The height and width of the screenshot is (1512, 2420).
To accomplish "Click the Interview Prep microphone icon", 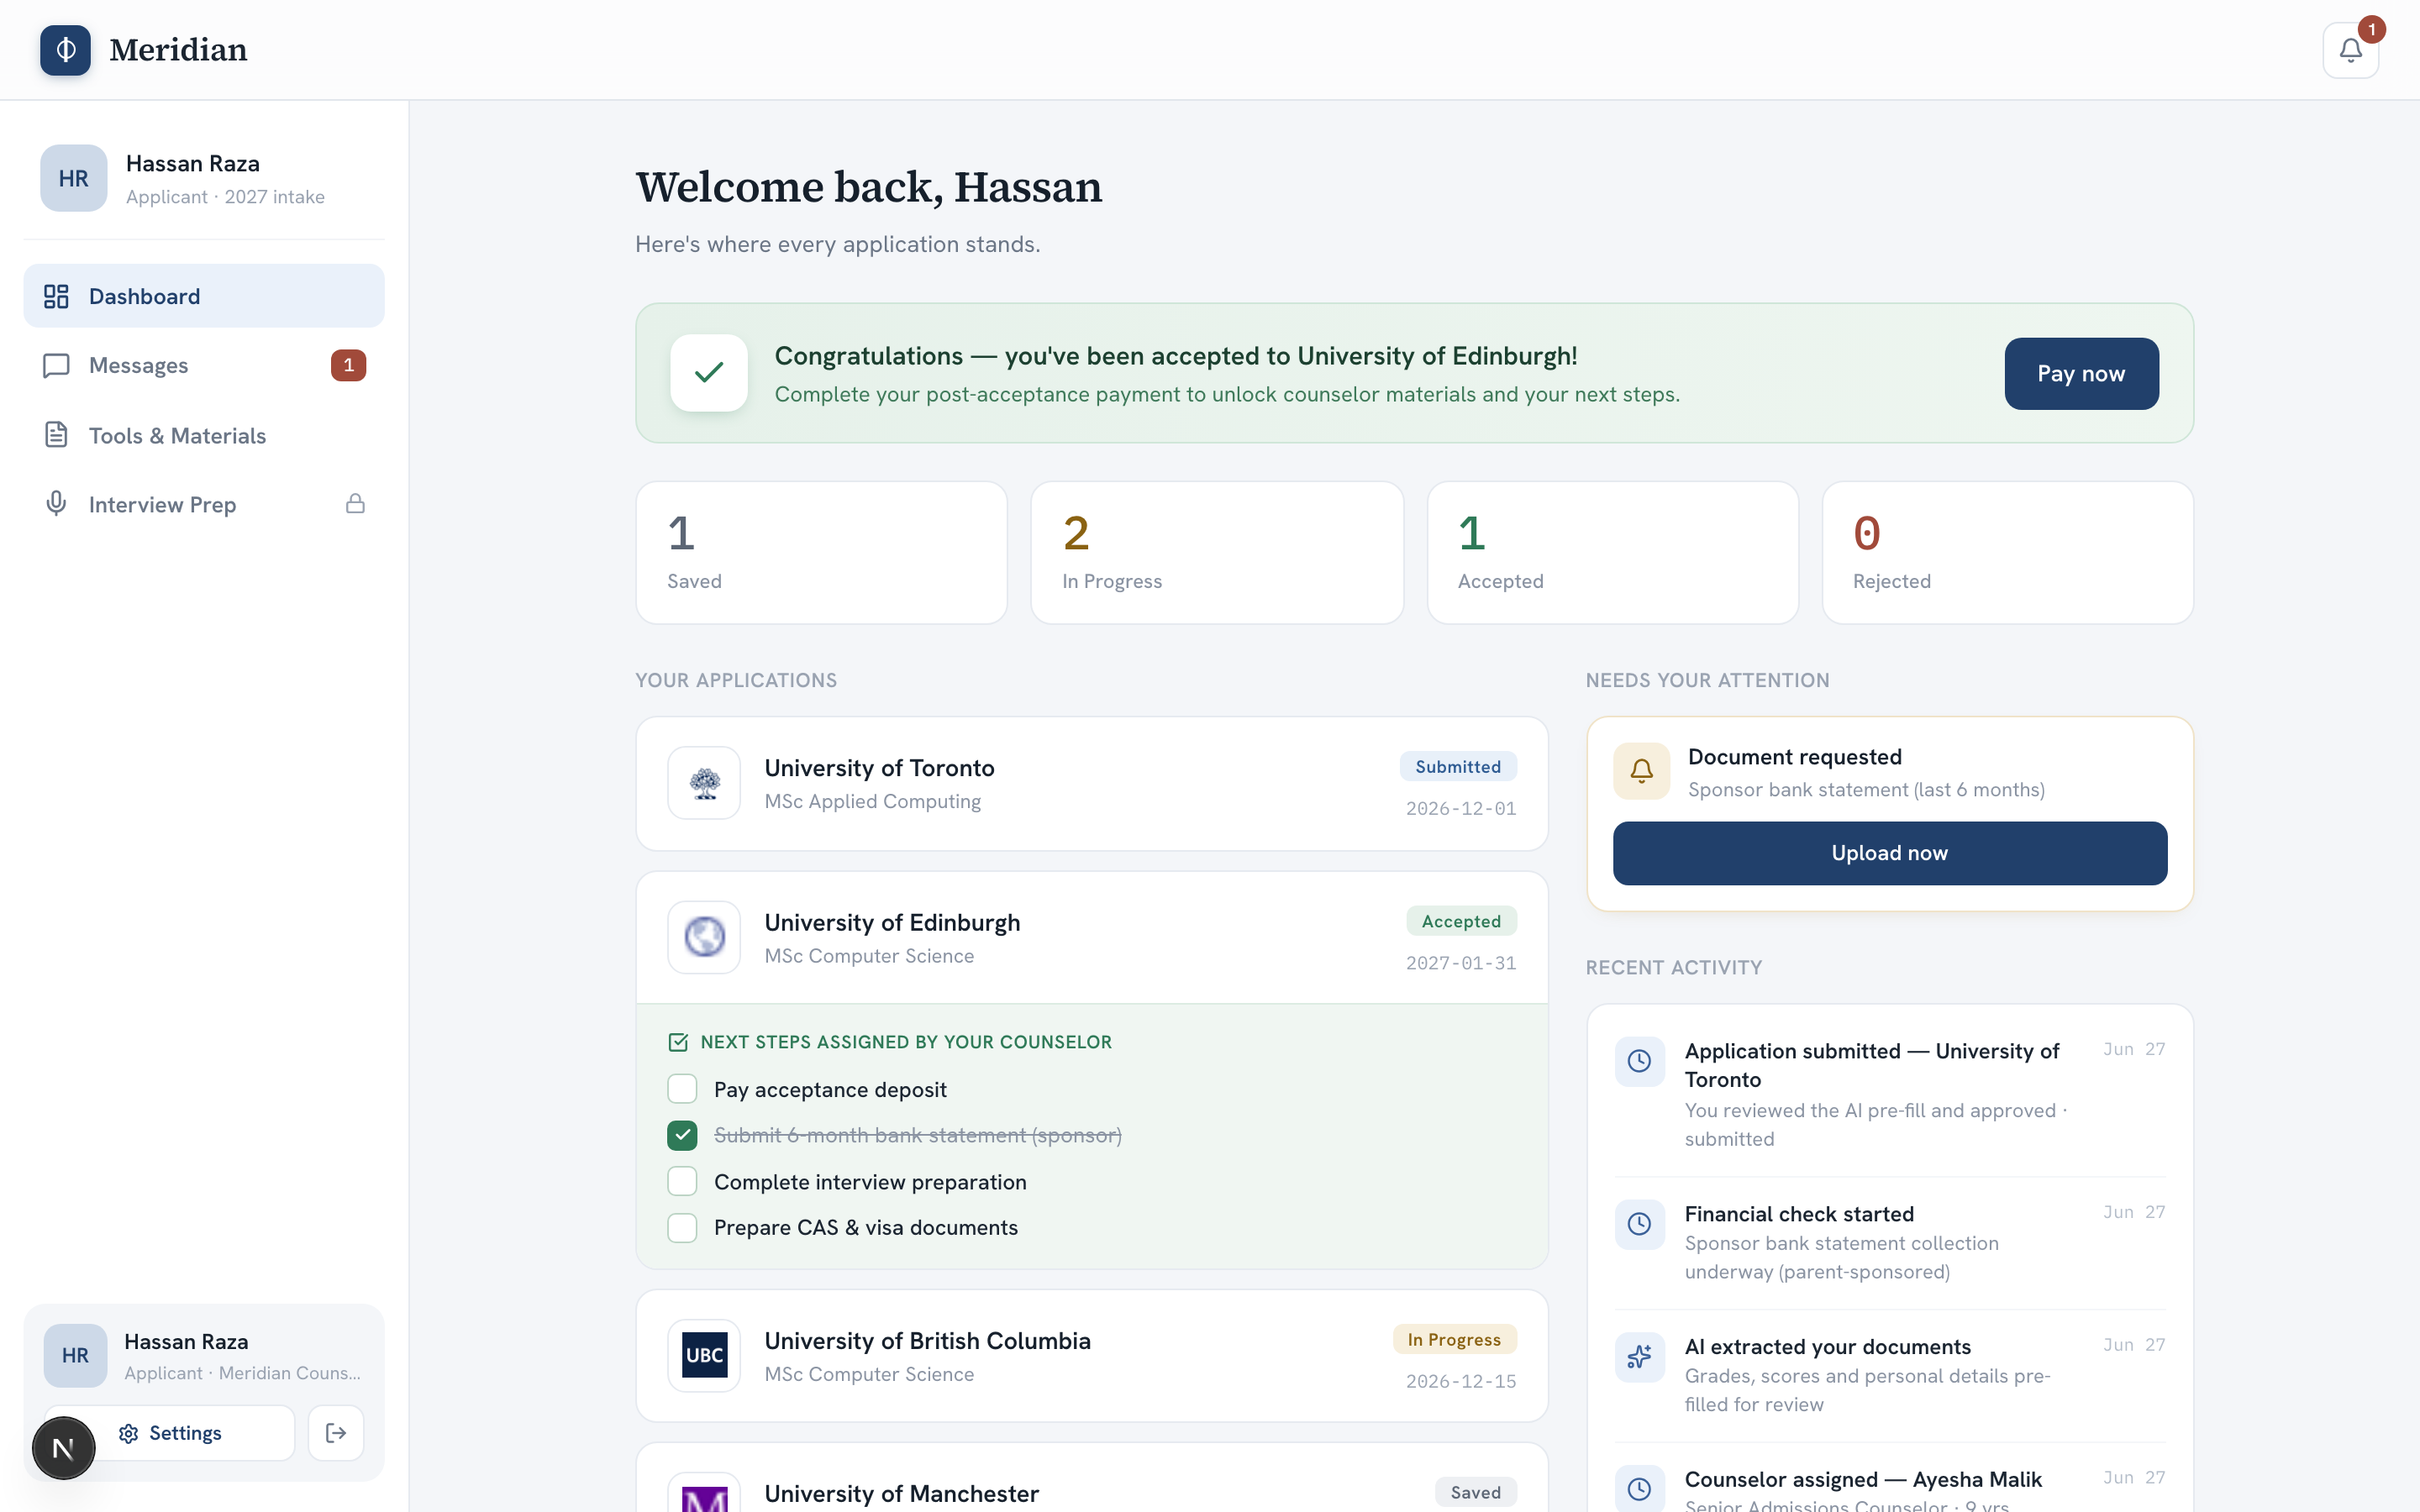I will pos(56,503).
